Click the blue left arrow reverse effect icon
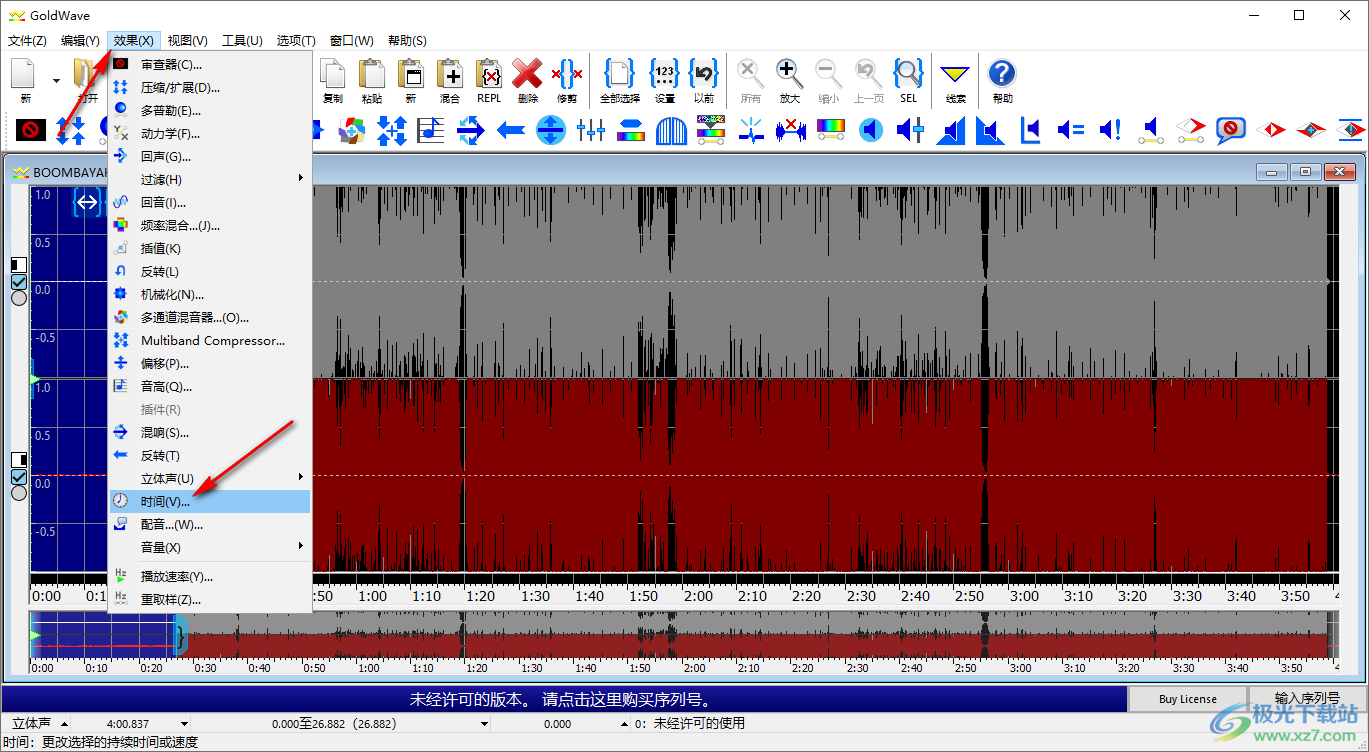This screenshot has height=752, width=1369. tap(511, 130)
